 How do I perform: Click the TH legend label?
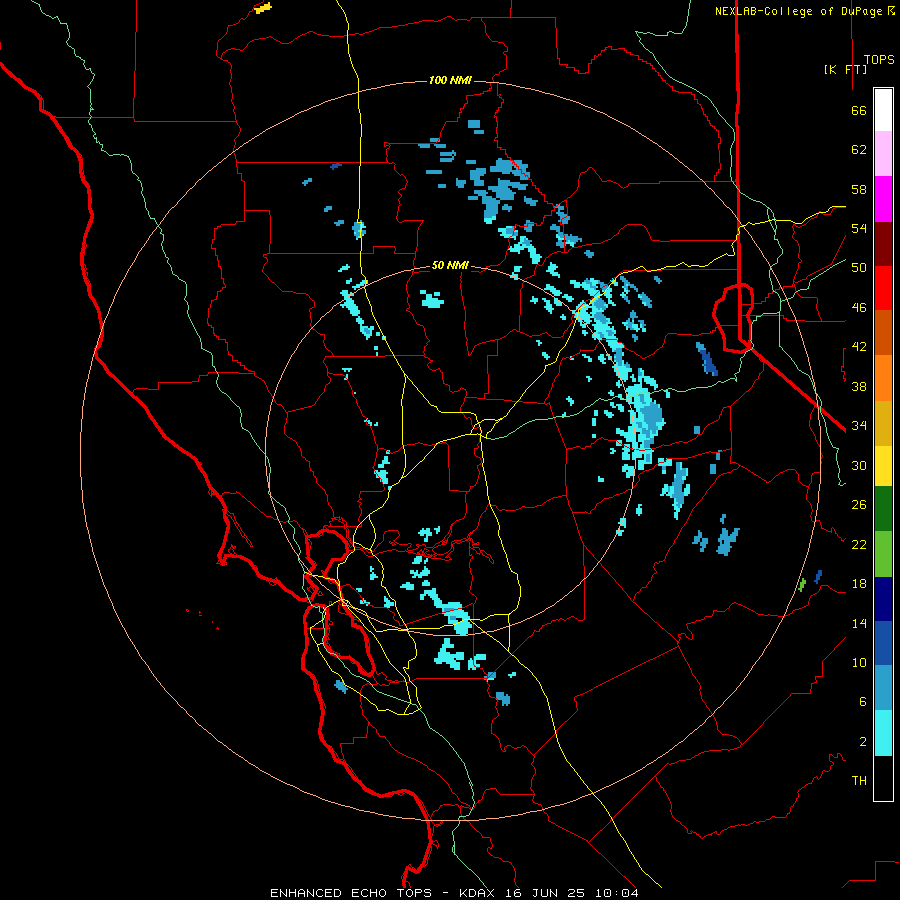[859, 781]
